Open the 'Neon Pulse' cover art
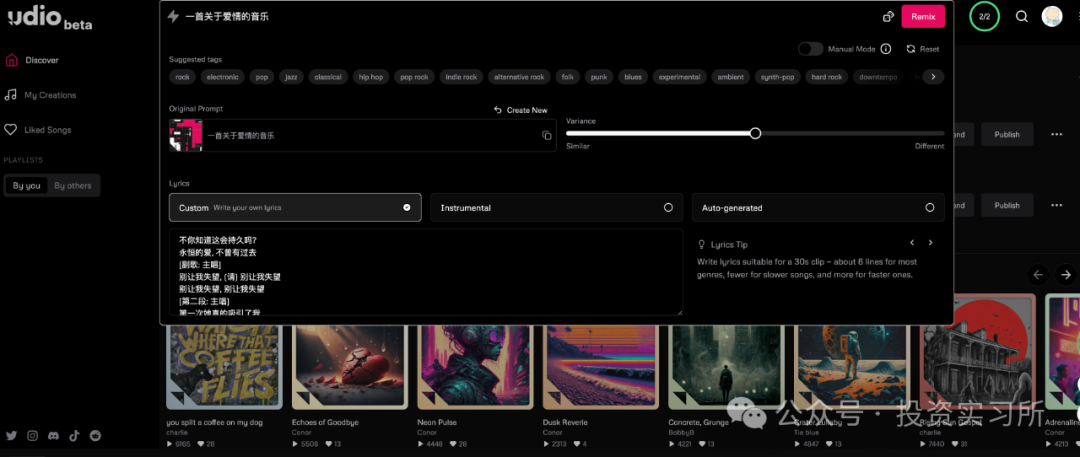Viewport: 1080px width, 457px height. [475, 365]
